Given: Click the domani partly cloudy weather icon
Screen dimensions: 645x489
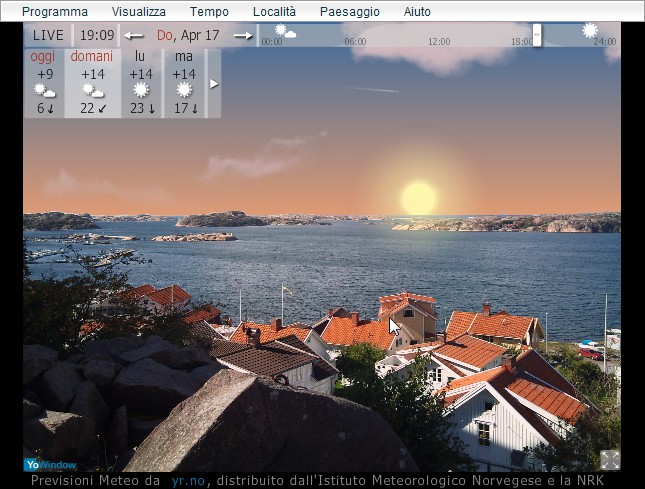Looking at the screenshot, I should [93, 90].
